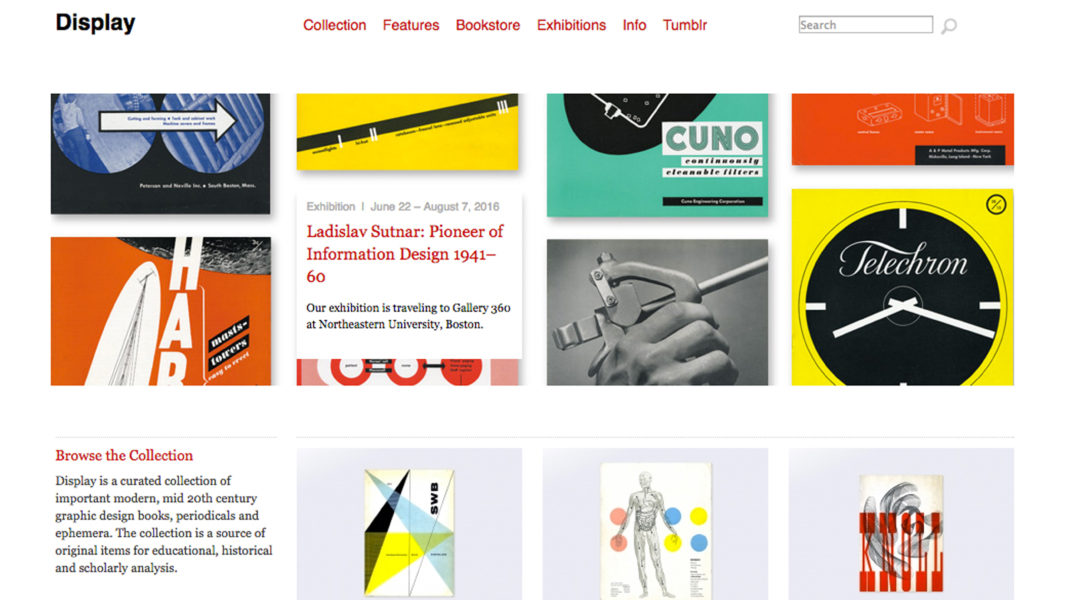Select the blue circles arrow thumbnail
The image size is (1067, 600).
coord(161,154)
